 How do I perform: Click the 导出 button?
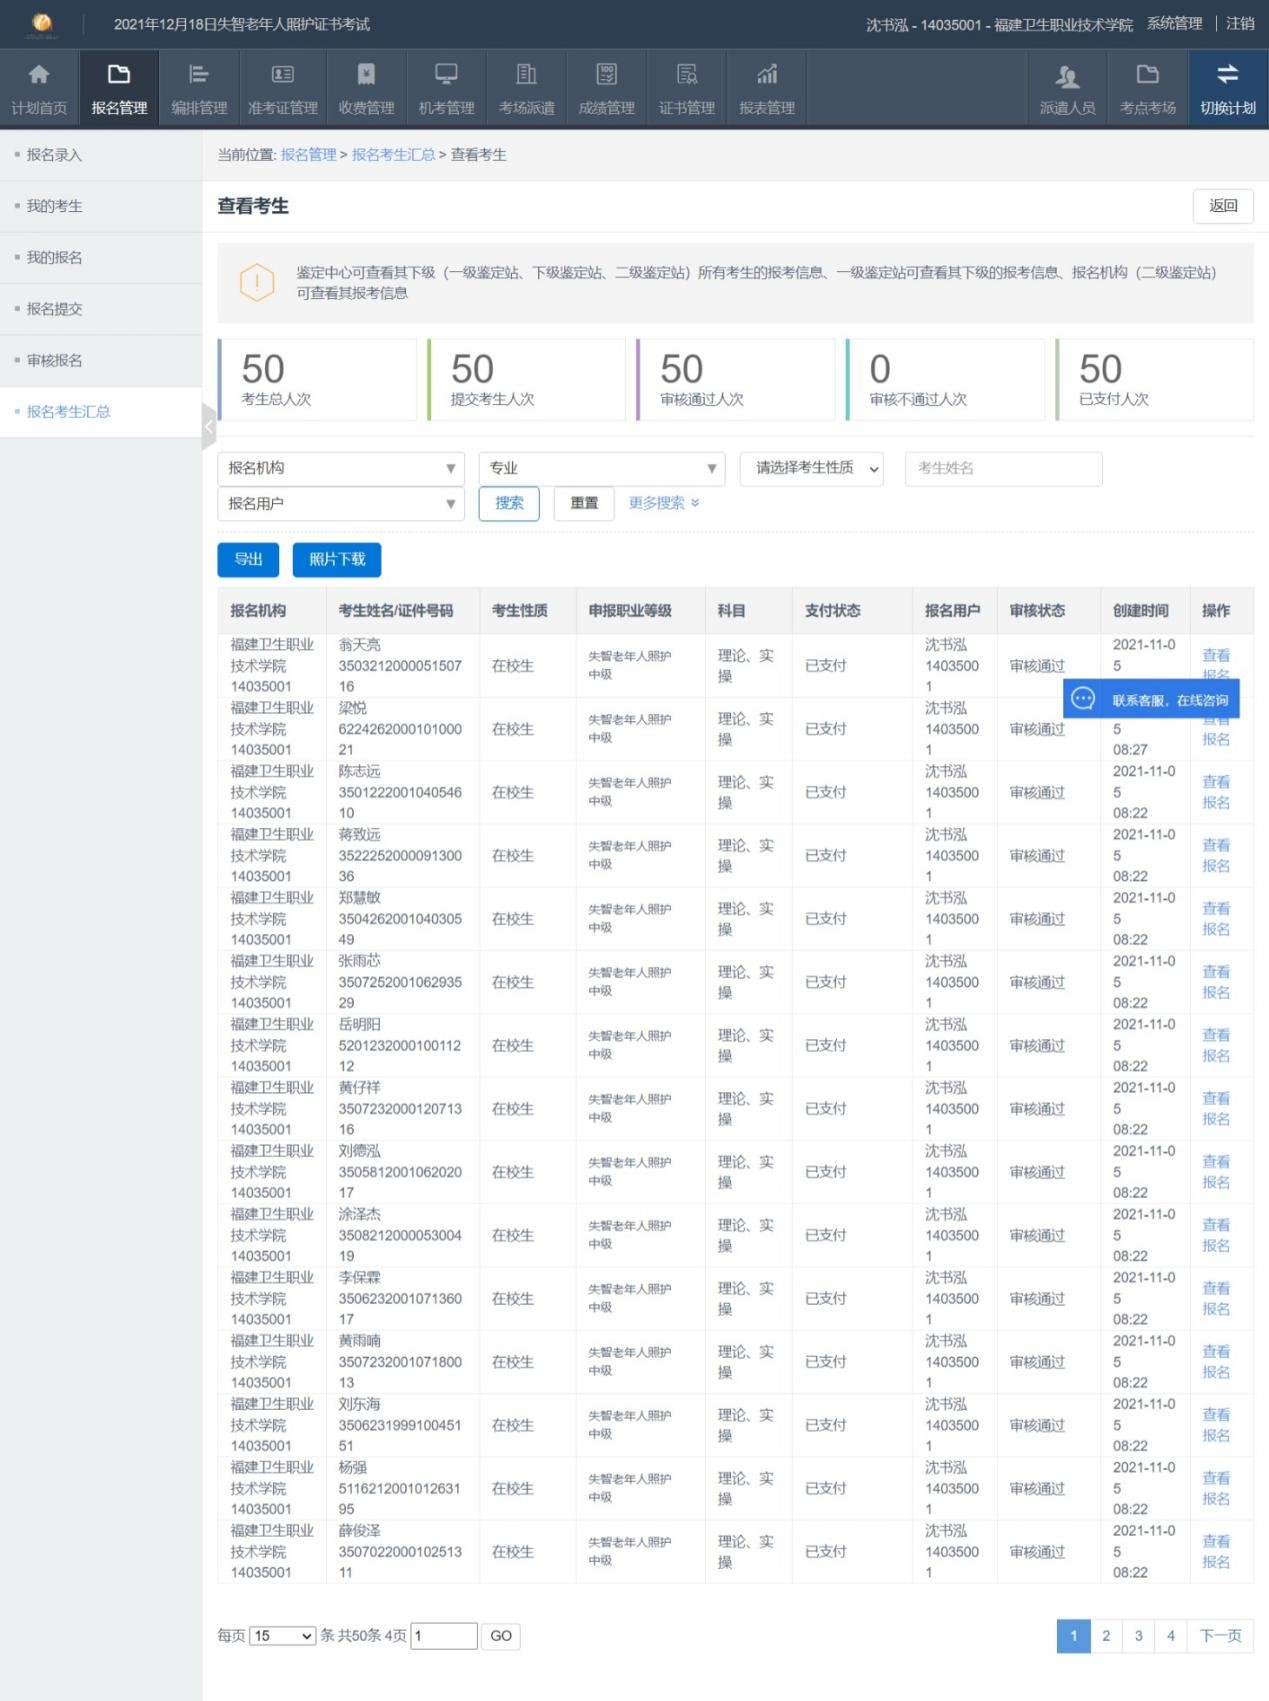click(x=248, y=560)
